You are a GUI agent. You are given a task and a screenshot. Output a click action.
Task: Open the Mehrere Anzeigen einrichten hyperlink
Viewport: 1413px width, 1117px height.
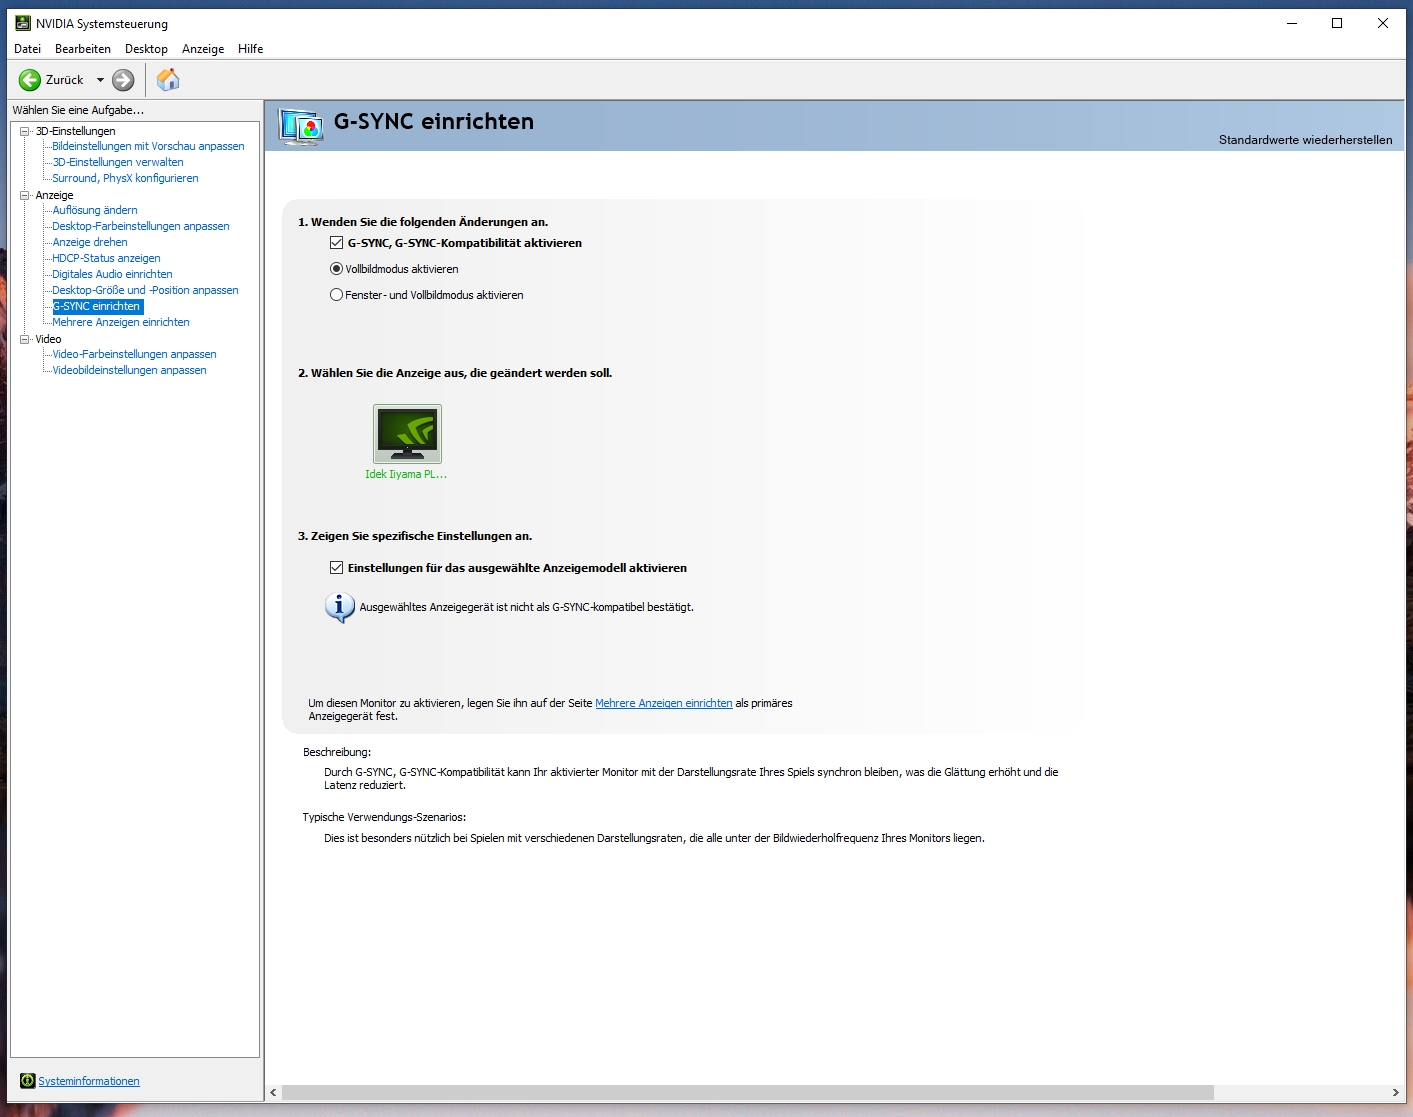[664, 703]
